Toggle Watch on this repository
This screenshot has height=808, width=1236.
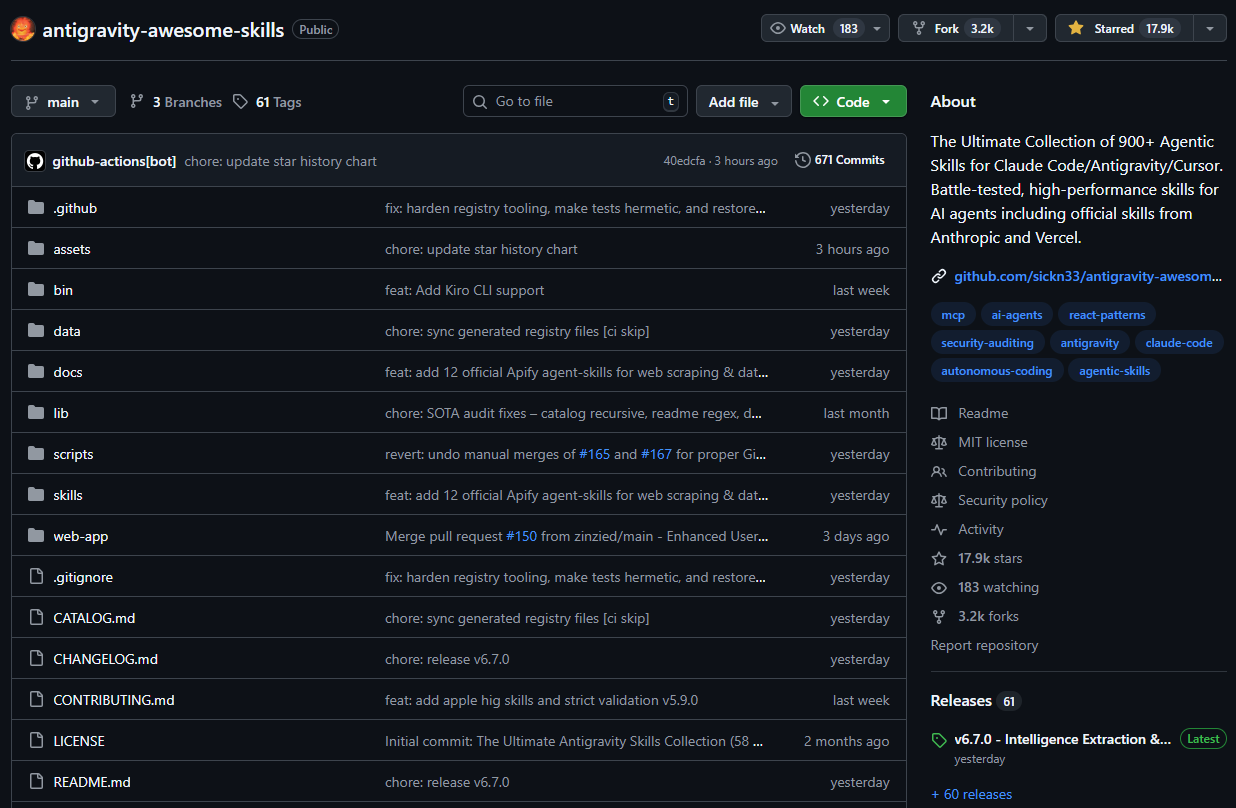coord(812,28)
